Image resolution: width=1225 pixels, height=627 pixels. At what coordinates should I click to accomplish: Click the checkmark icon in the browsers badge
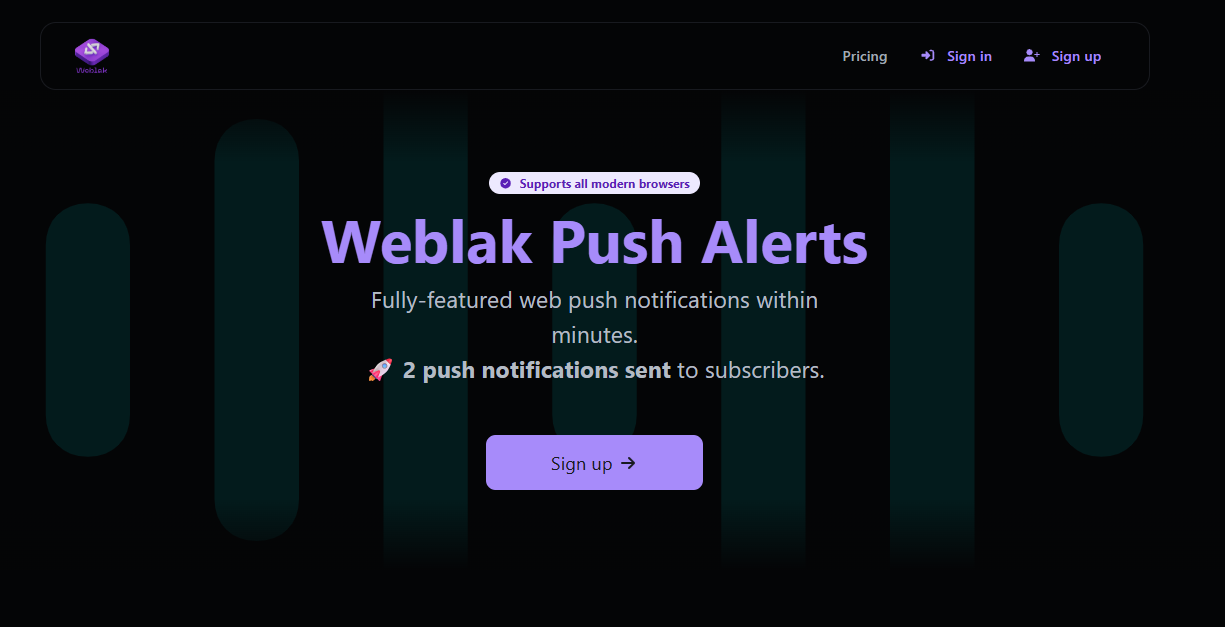tap(505, 184)
